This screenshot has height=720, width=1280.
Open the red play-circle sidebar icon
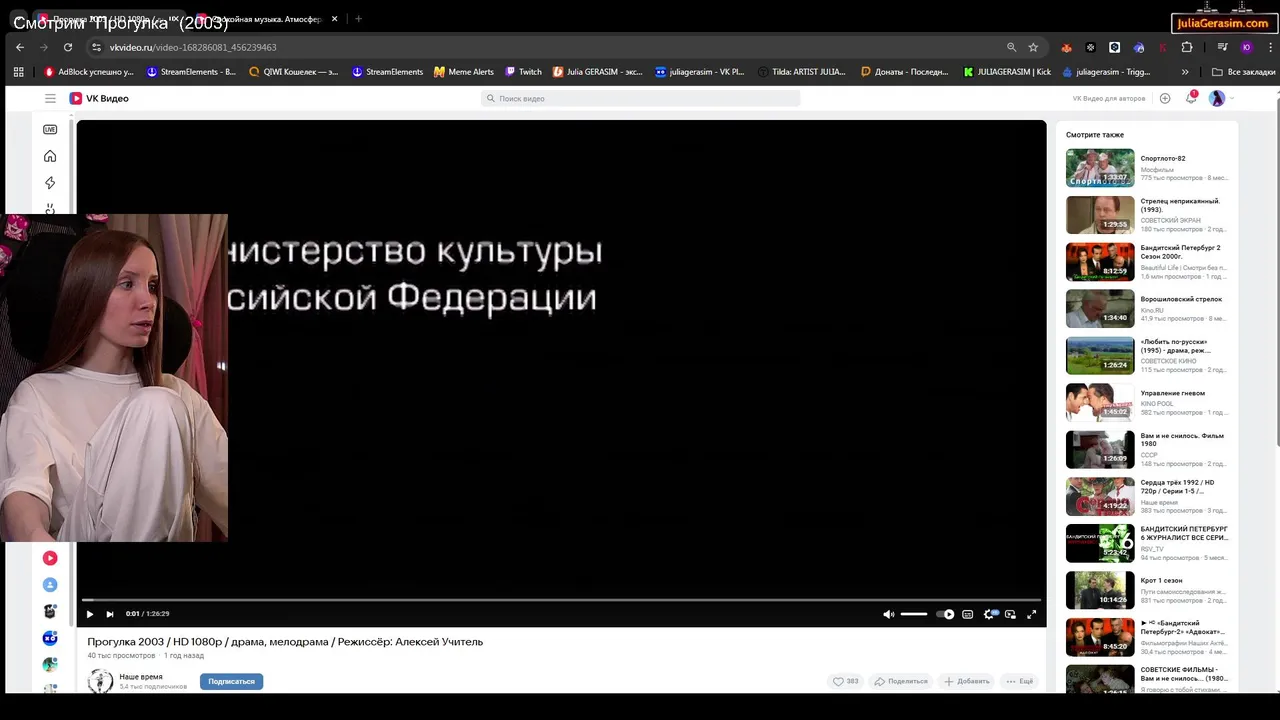tap(50, 558)
